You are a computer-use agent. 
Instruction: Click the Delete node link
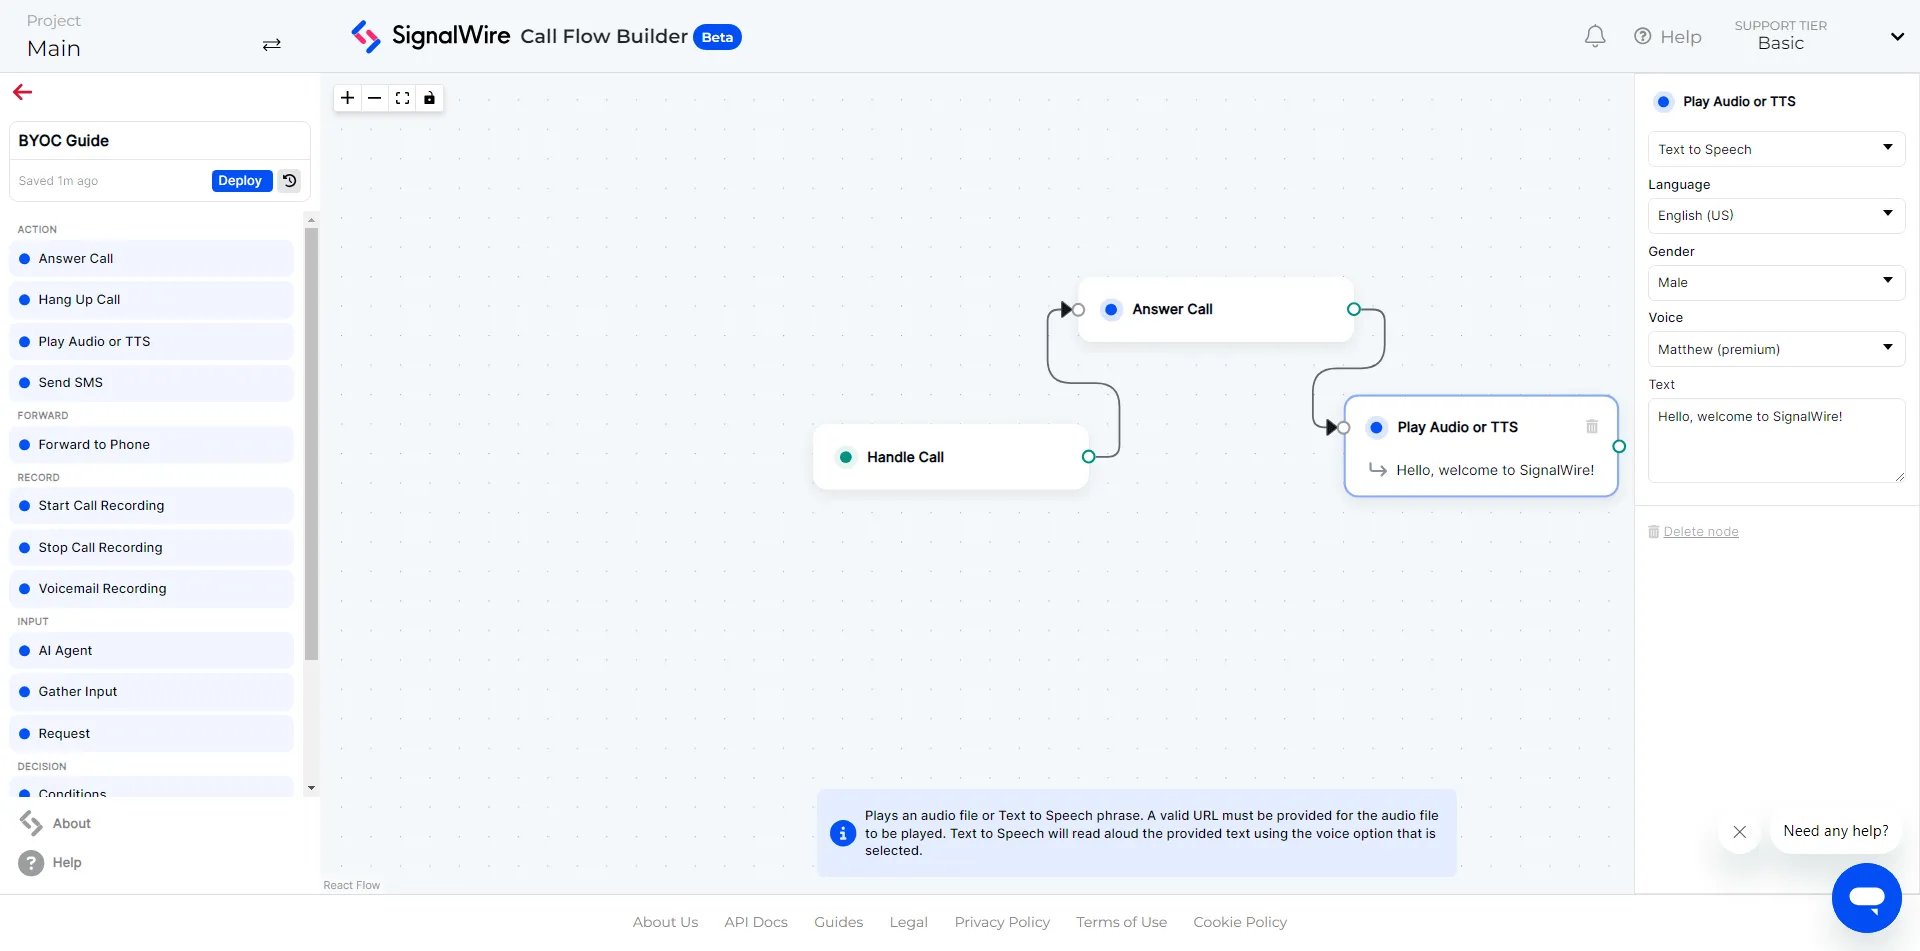(1702, 531)
